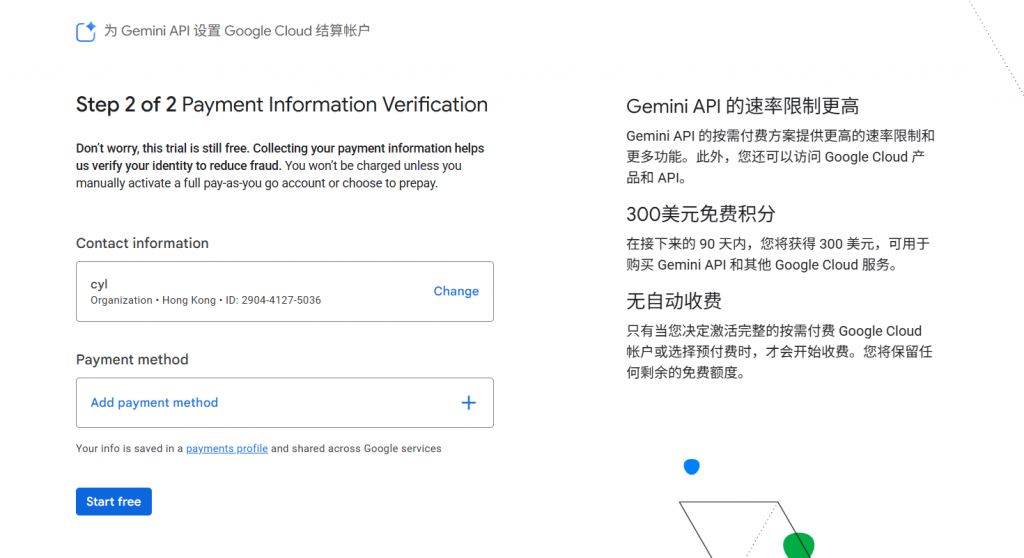
Task: Click the Contact information label
Action: (142, 243)
